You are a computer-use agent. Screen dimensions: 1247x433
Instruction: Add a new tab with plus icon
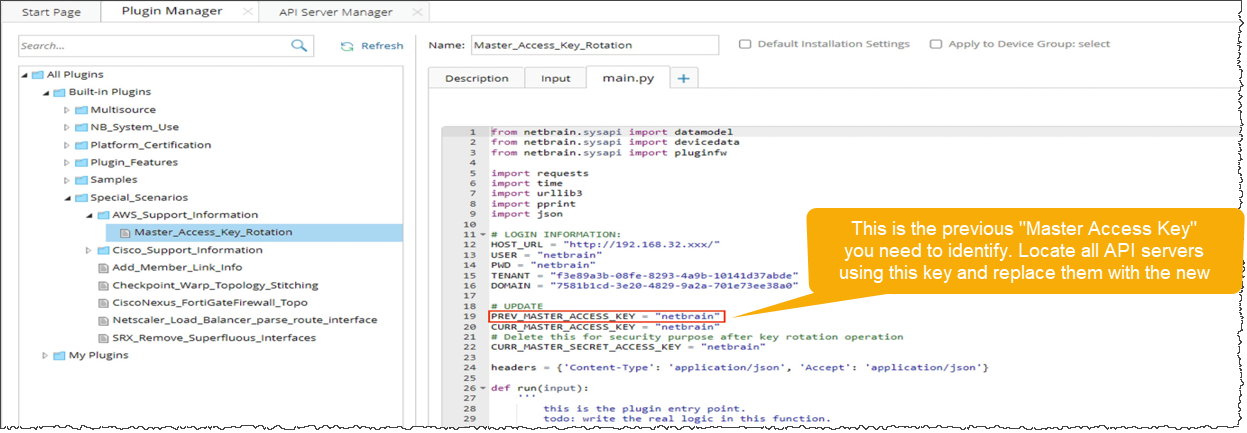click(684, 78)
